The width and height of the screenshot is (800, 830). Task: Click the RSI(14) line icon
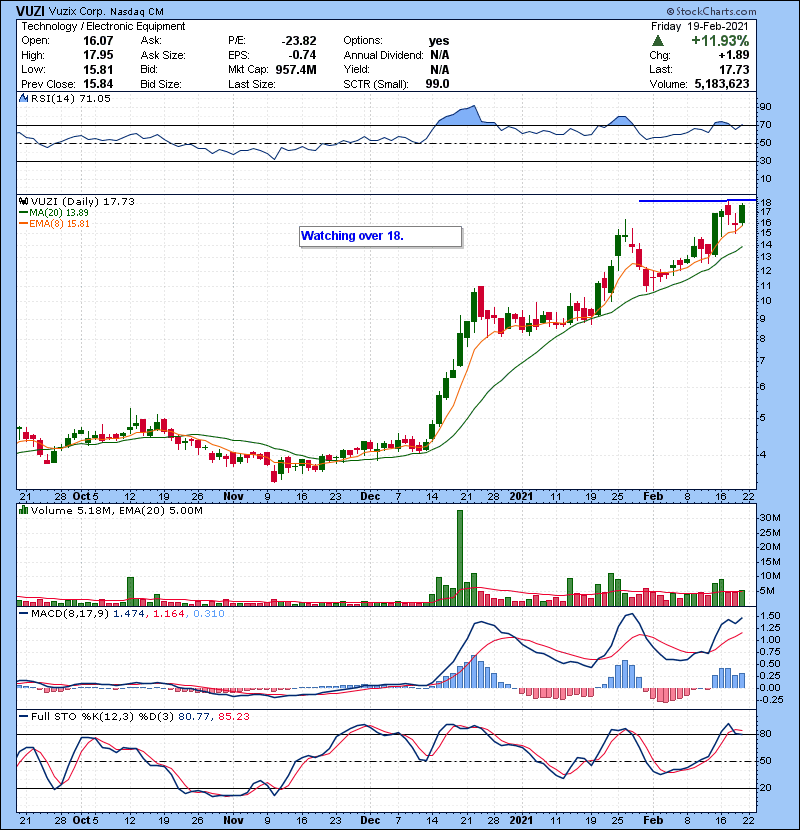click(x=23, y=98)
